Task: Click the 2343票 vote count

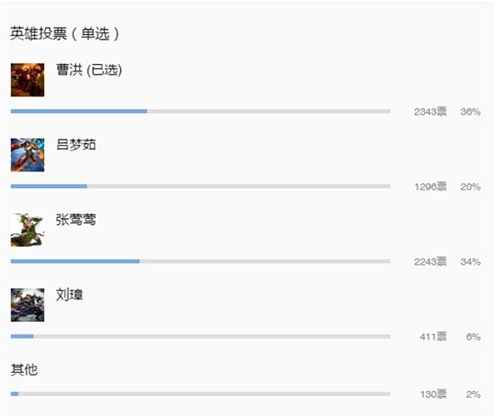Action: coord(430,112)
